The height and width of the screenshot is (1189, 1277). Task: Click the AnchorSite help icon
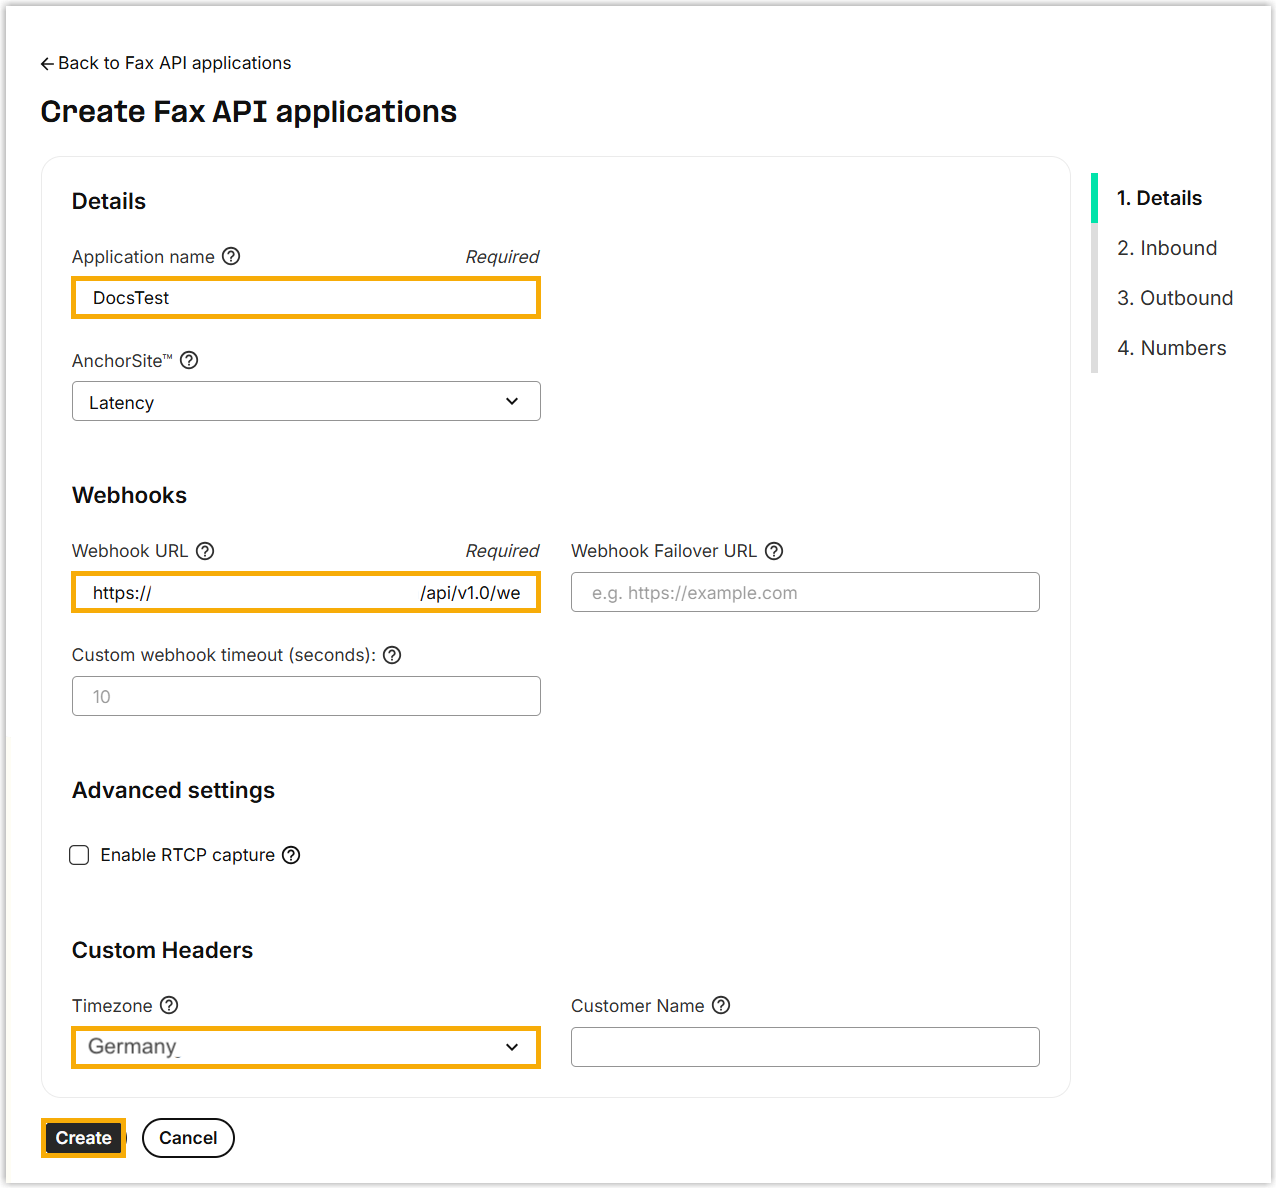pyautogui.click(x=189, y=360)
